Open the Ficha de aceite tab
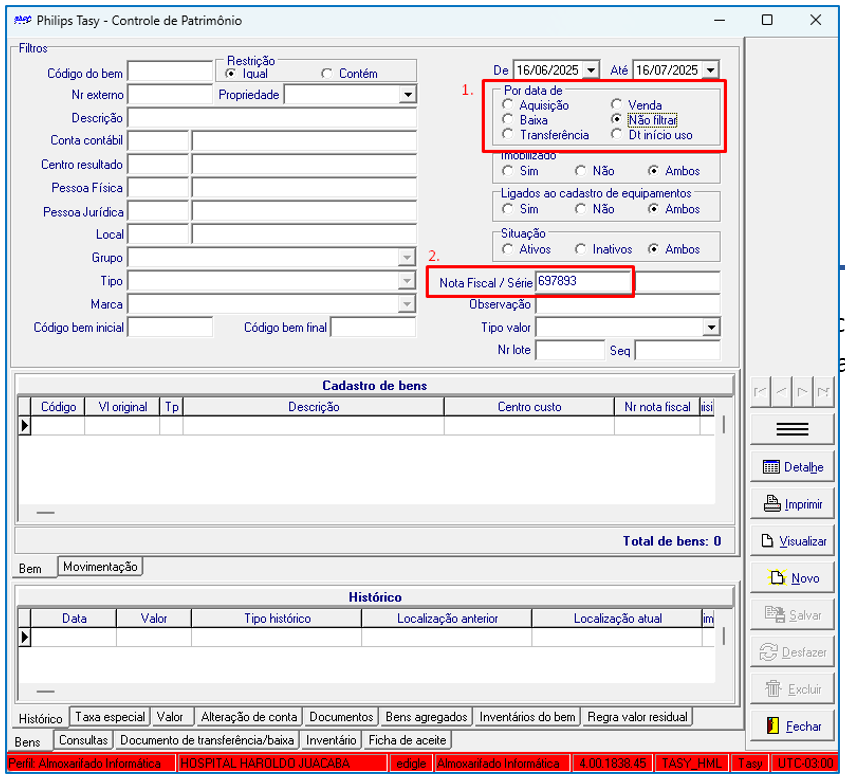Image resolution: width=847 pixels, height=779 pixels. pos(407,740)
